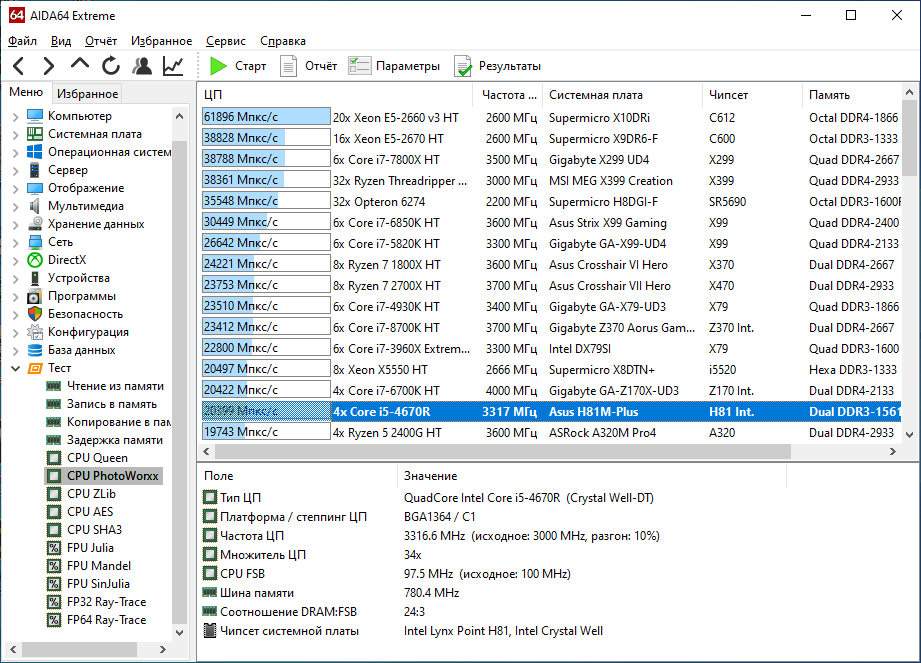The width and height of the screenshot is (921, 663).
Task: Navigate up one level with the up arrow
Action: [80, 64]
